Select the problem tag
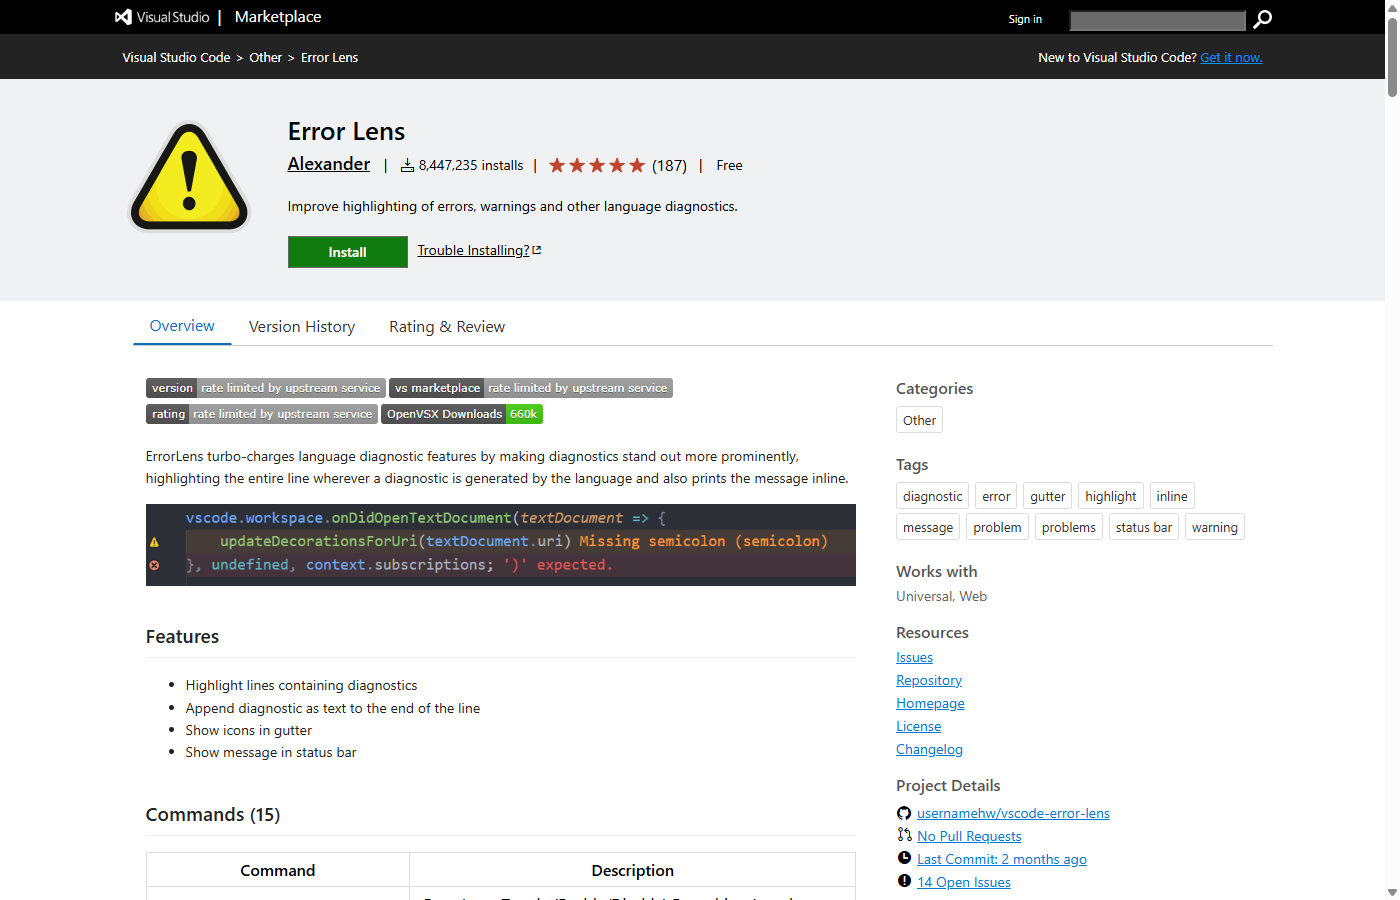Screen dimensions: 1400x900 pyautogui.click(x=997, y=527)
